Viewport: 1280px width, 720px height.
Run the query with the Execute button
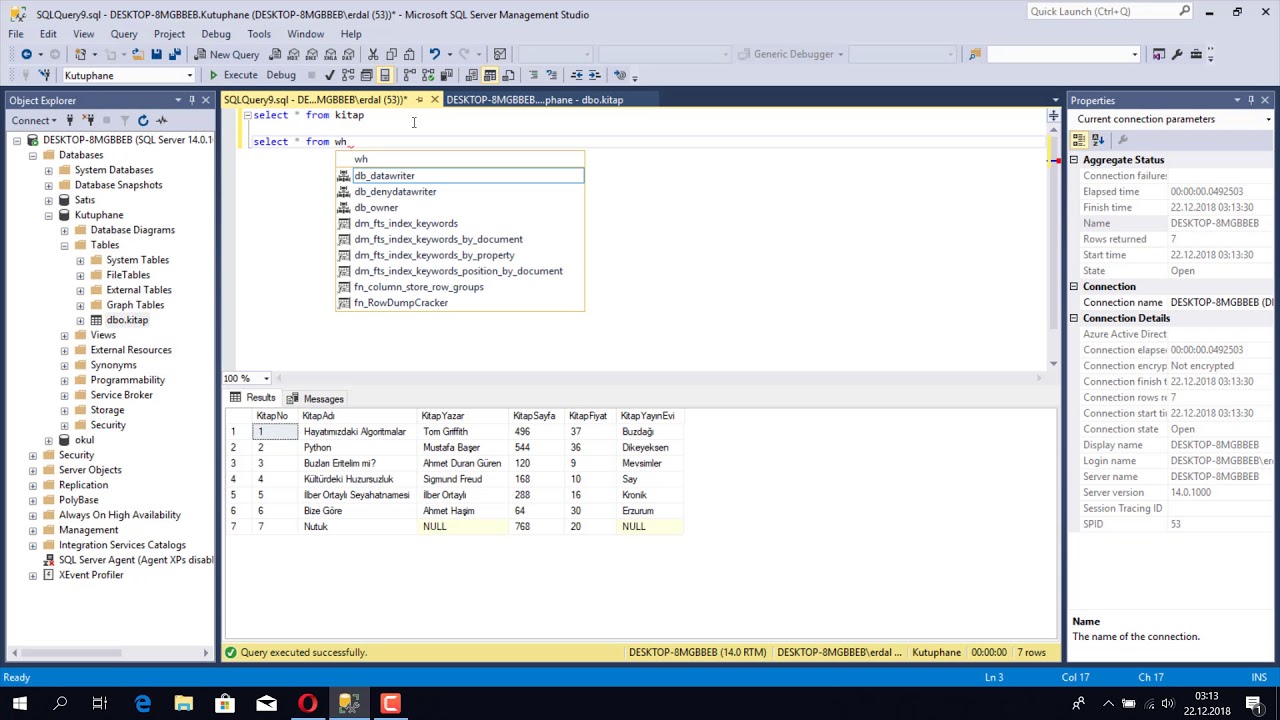(234, 75)
